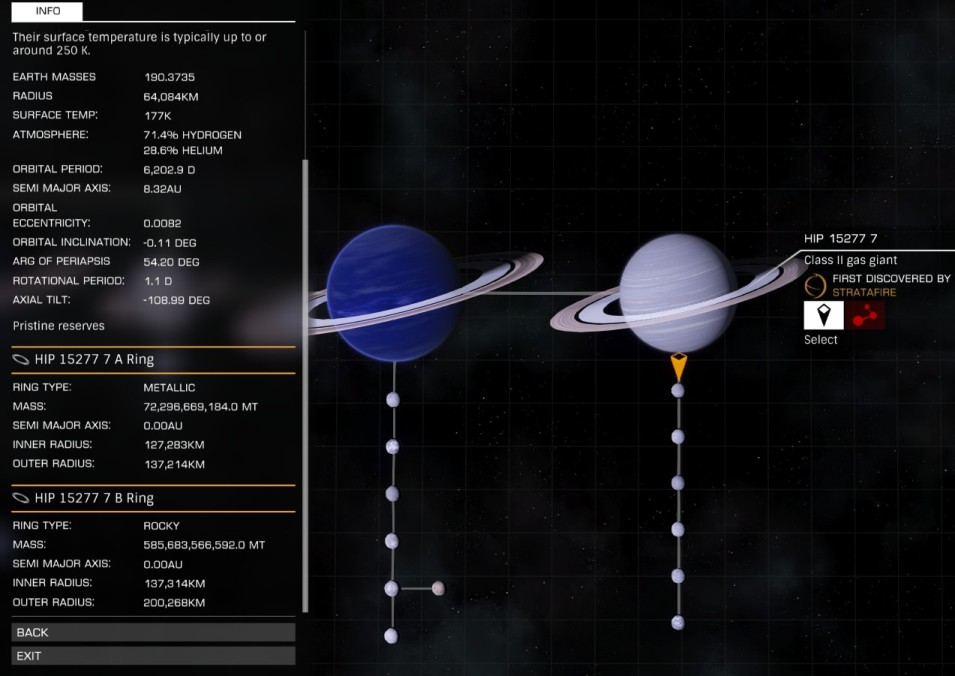
Task: Click the HIP 15277 7 A Ring header
Action: tap(153, 359)
